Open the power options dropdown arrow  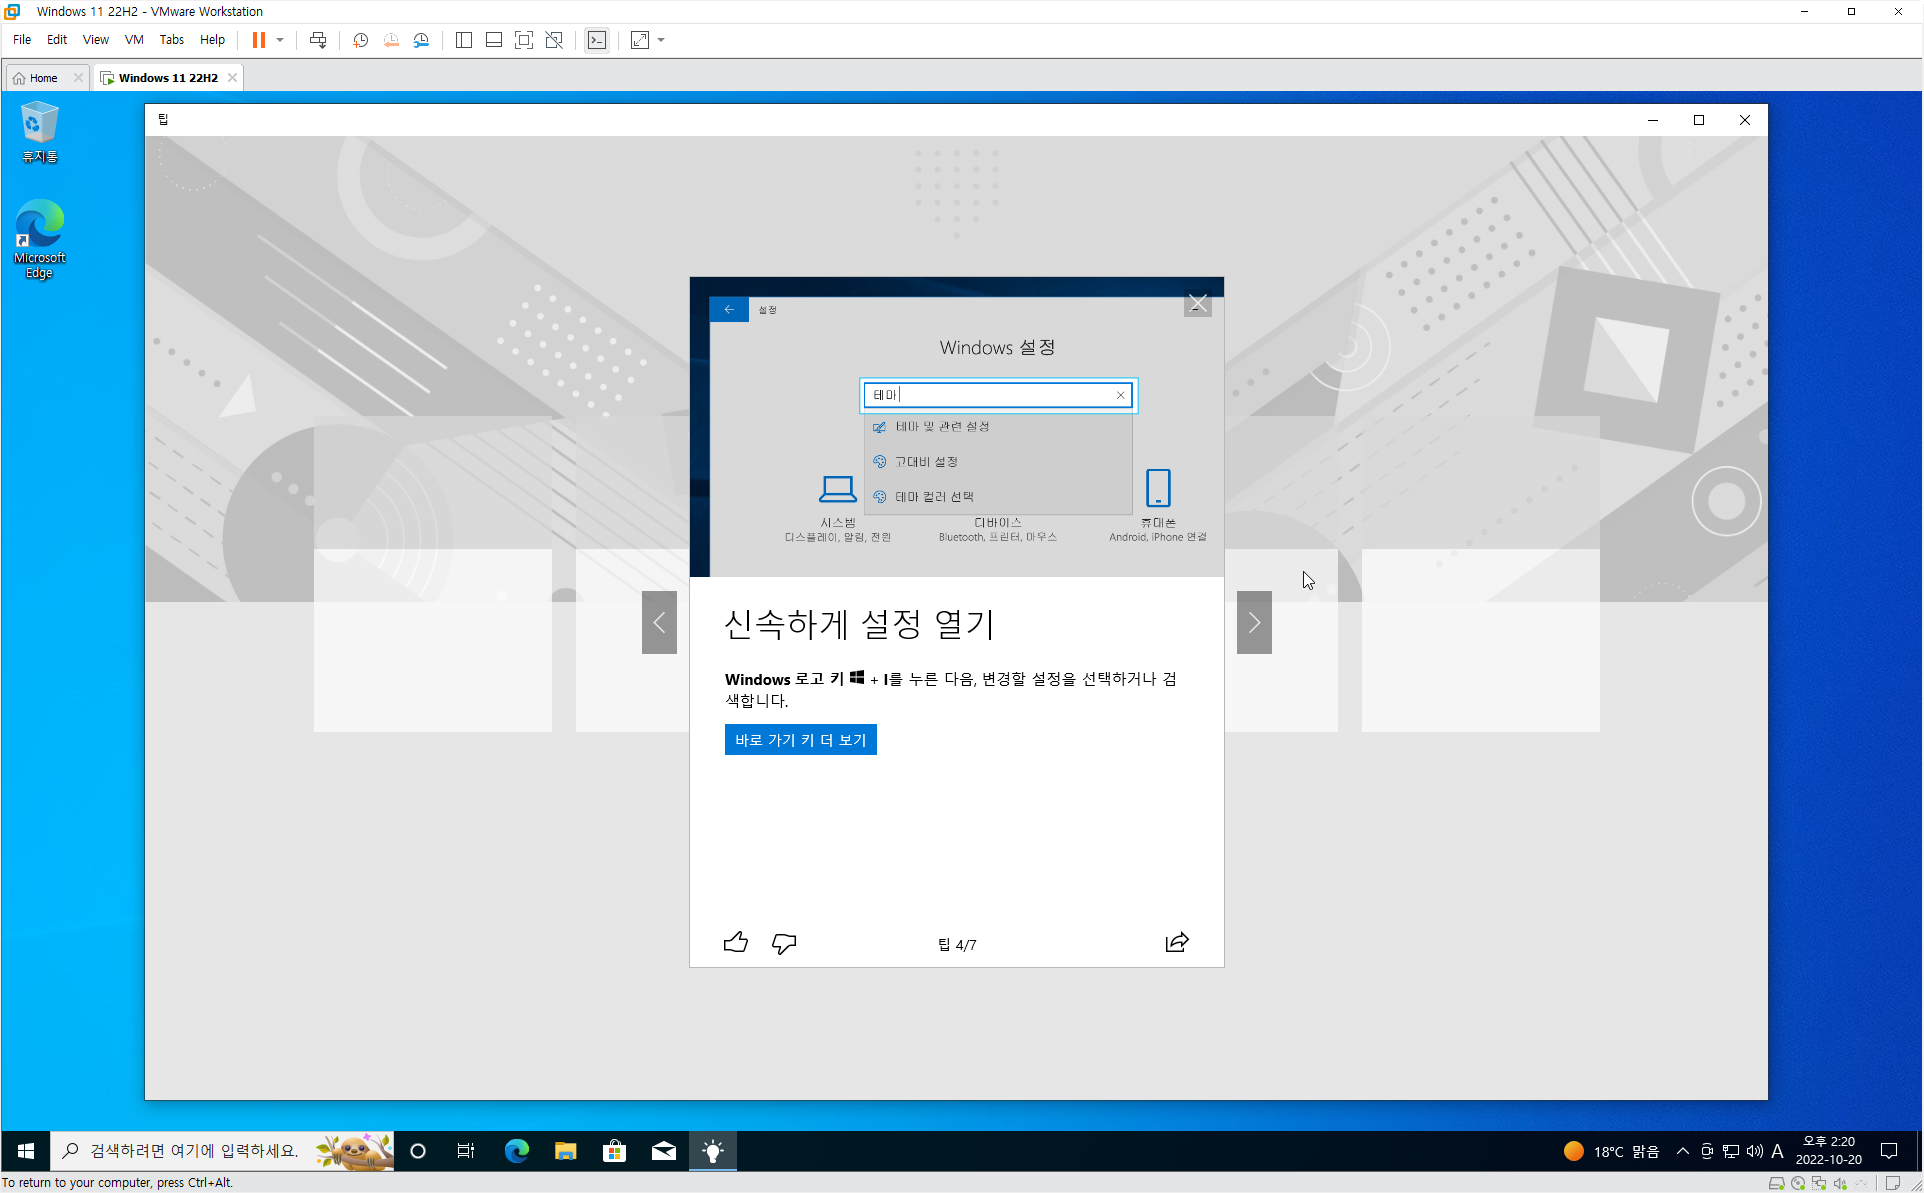[x=280, y=40]
